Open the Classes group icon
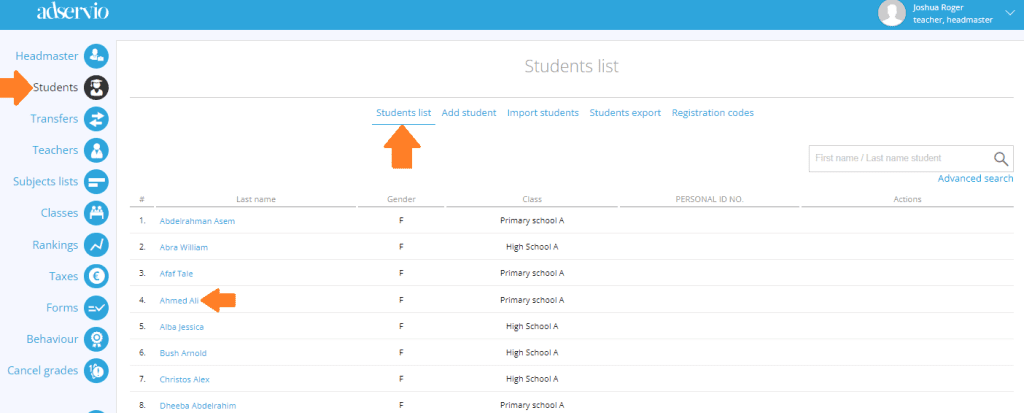Image resolution: width=1024 pixels, height=413 pixels. coord(96,213)
